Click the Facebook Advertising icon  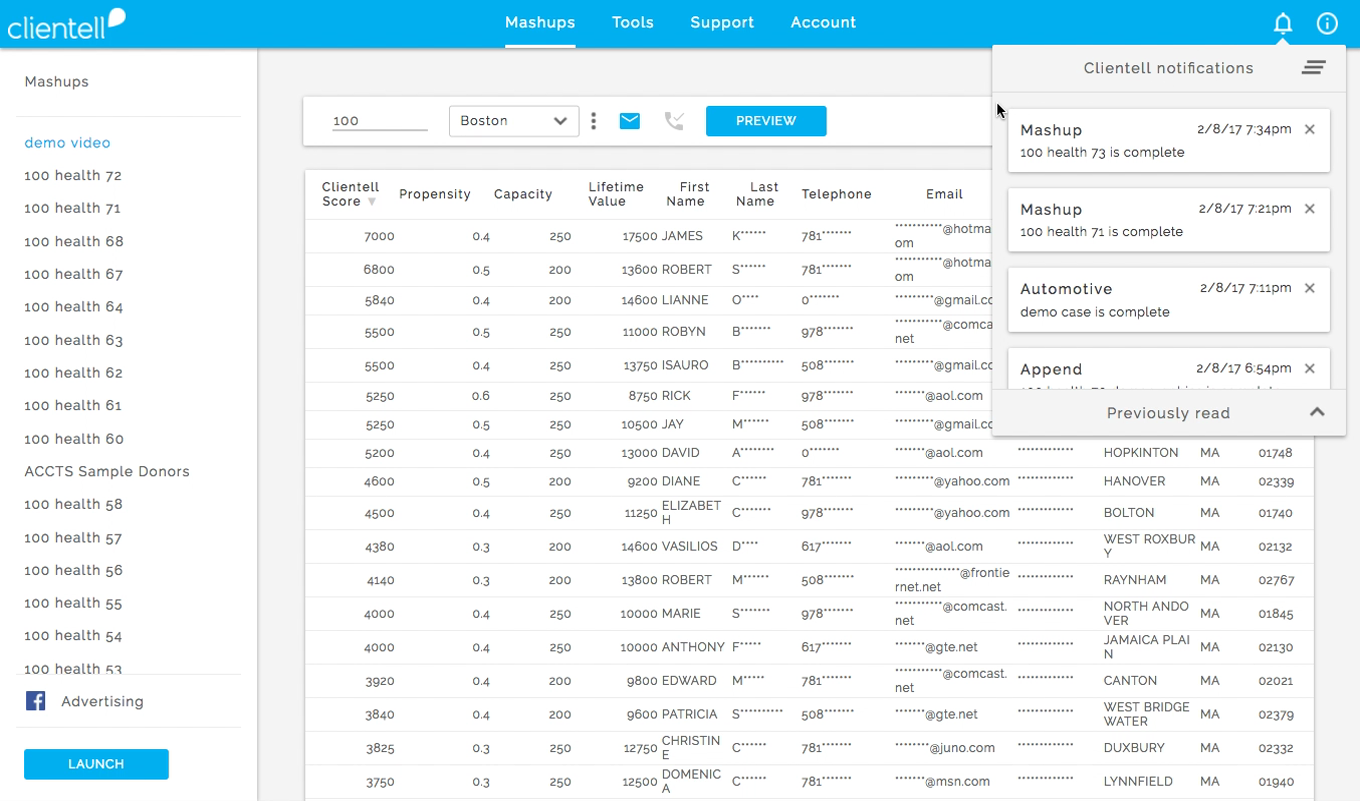pos(36,701)
